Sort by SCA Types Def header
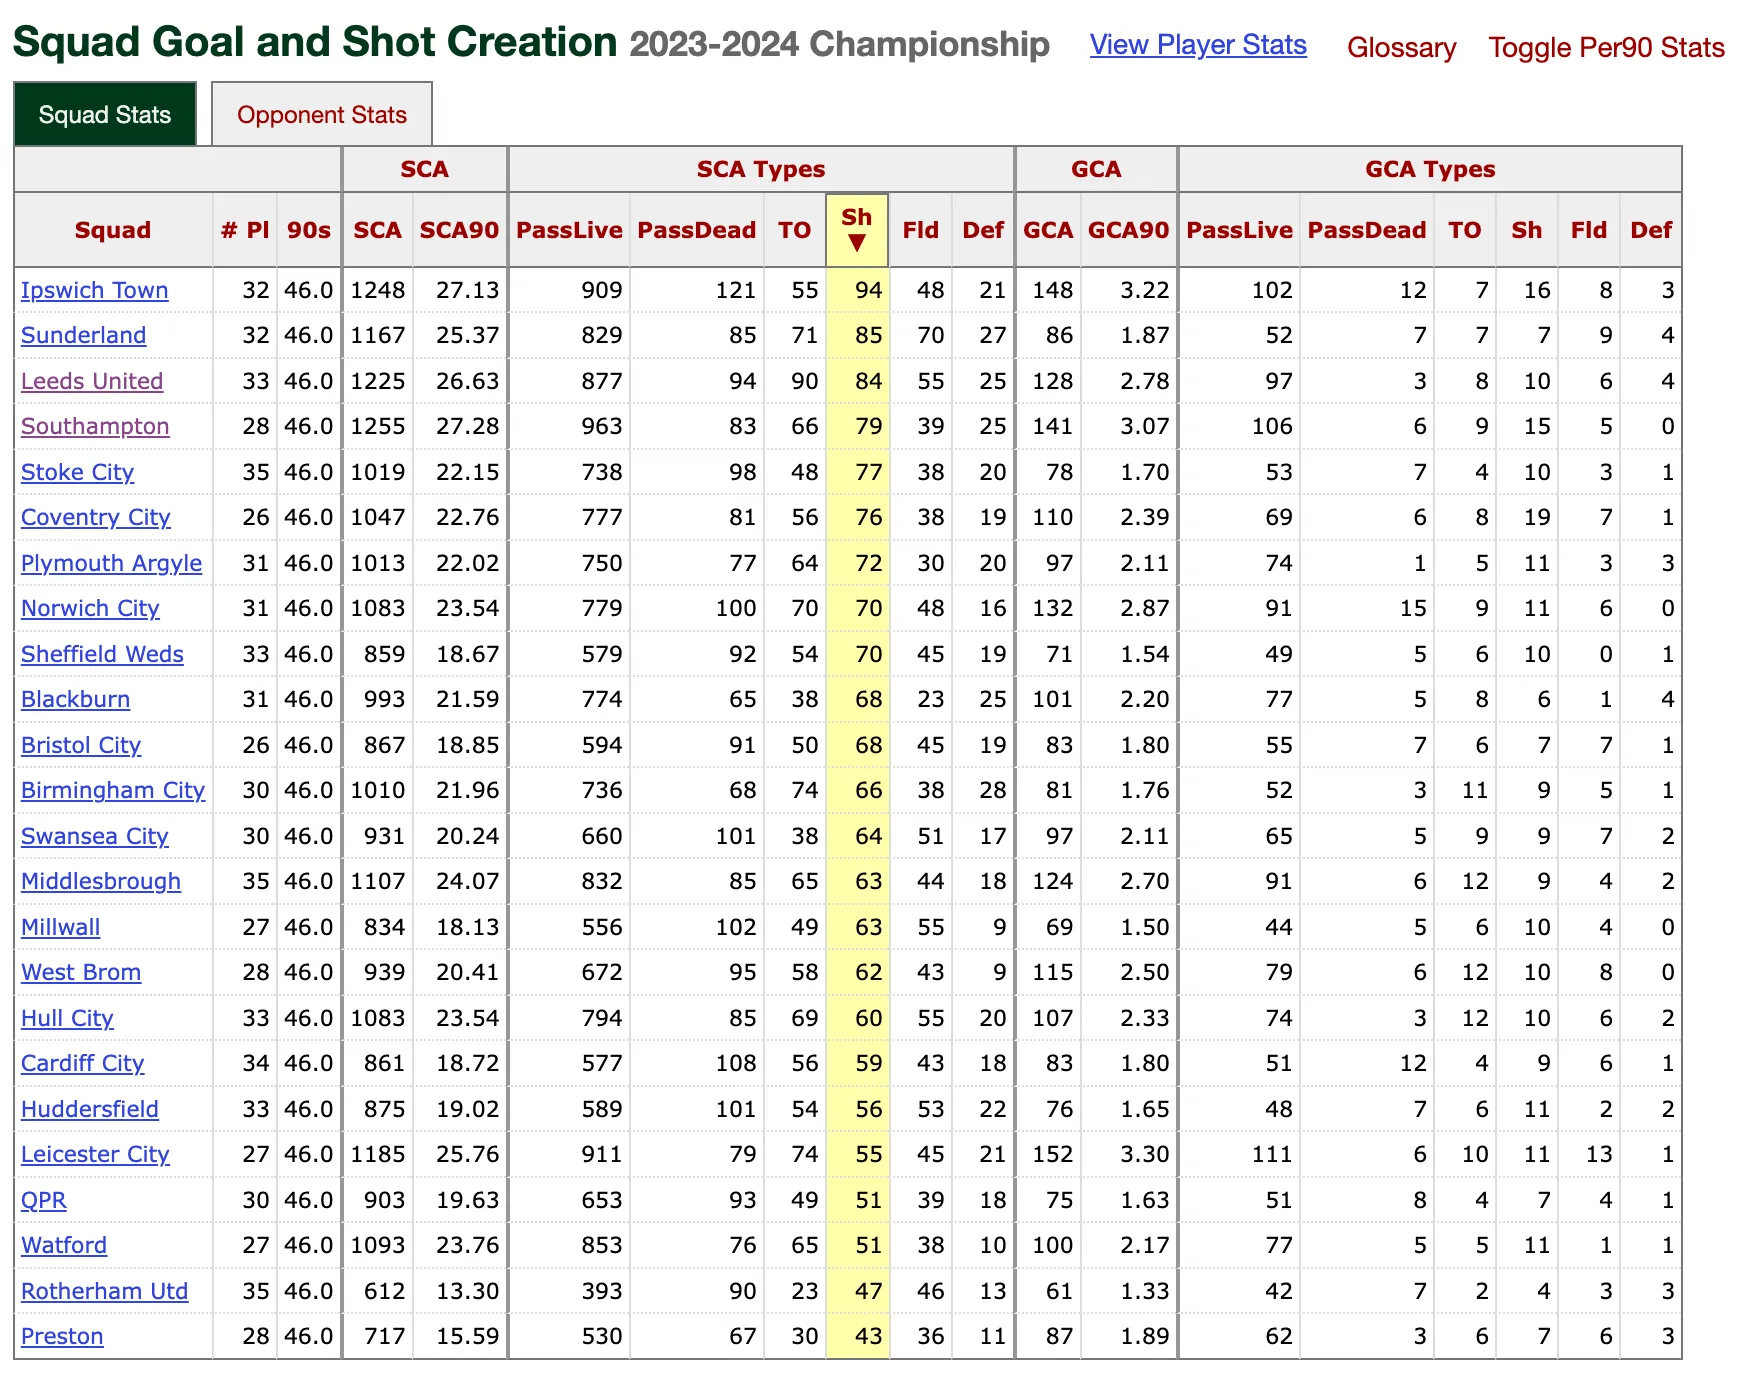 [983, 230]
